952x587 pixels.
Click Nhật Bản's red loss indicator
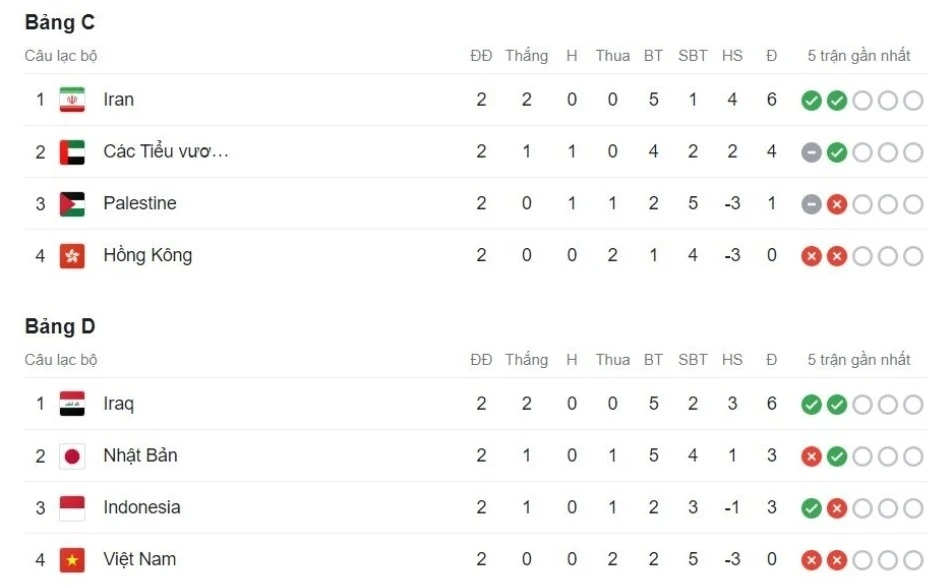click(x=811, y=456)
